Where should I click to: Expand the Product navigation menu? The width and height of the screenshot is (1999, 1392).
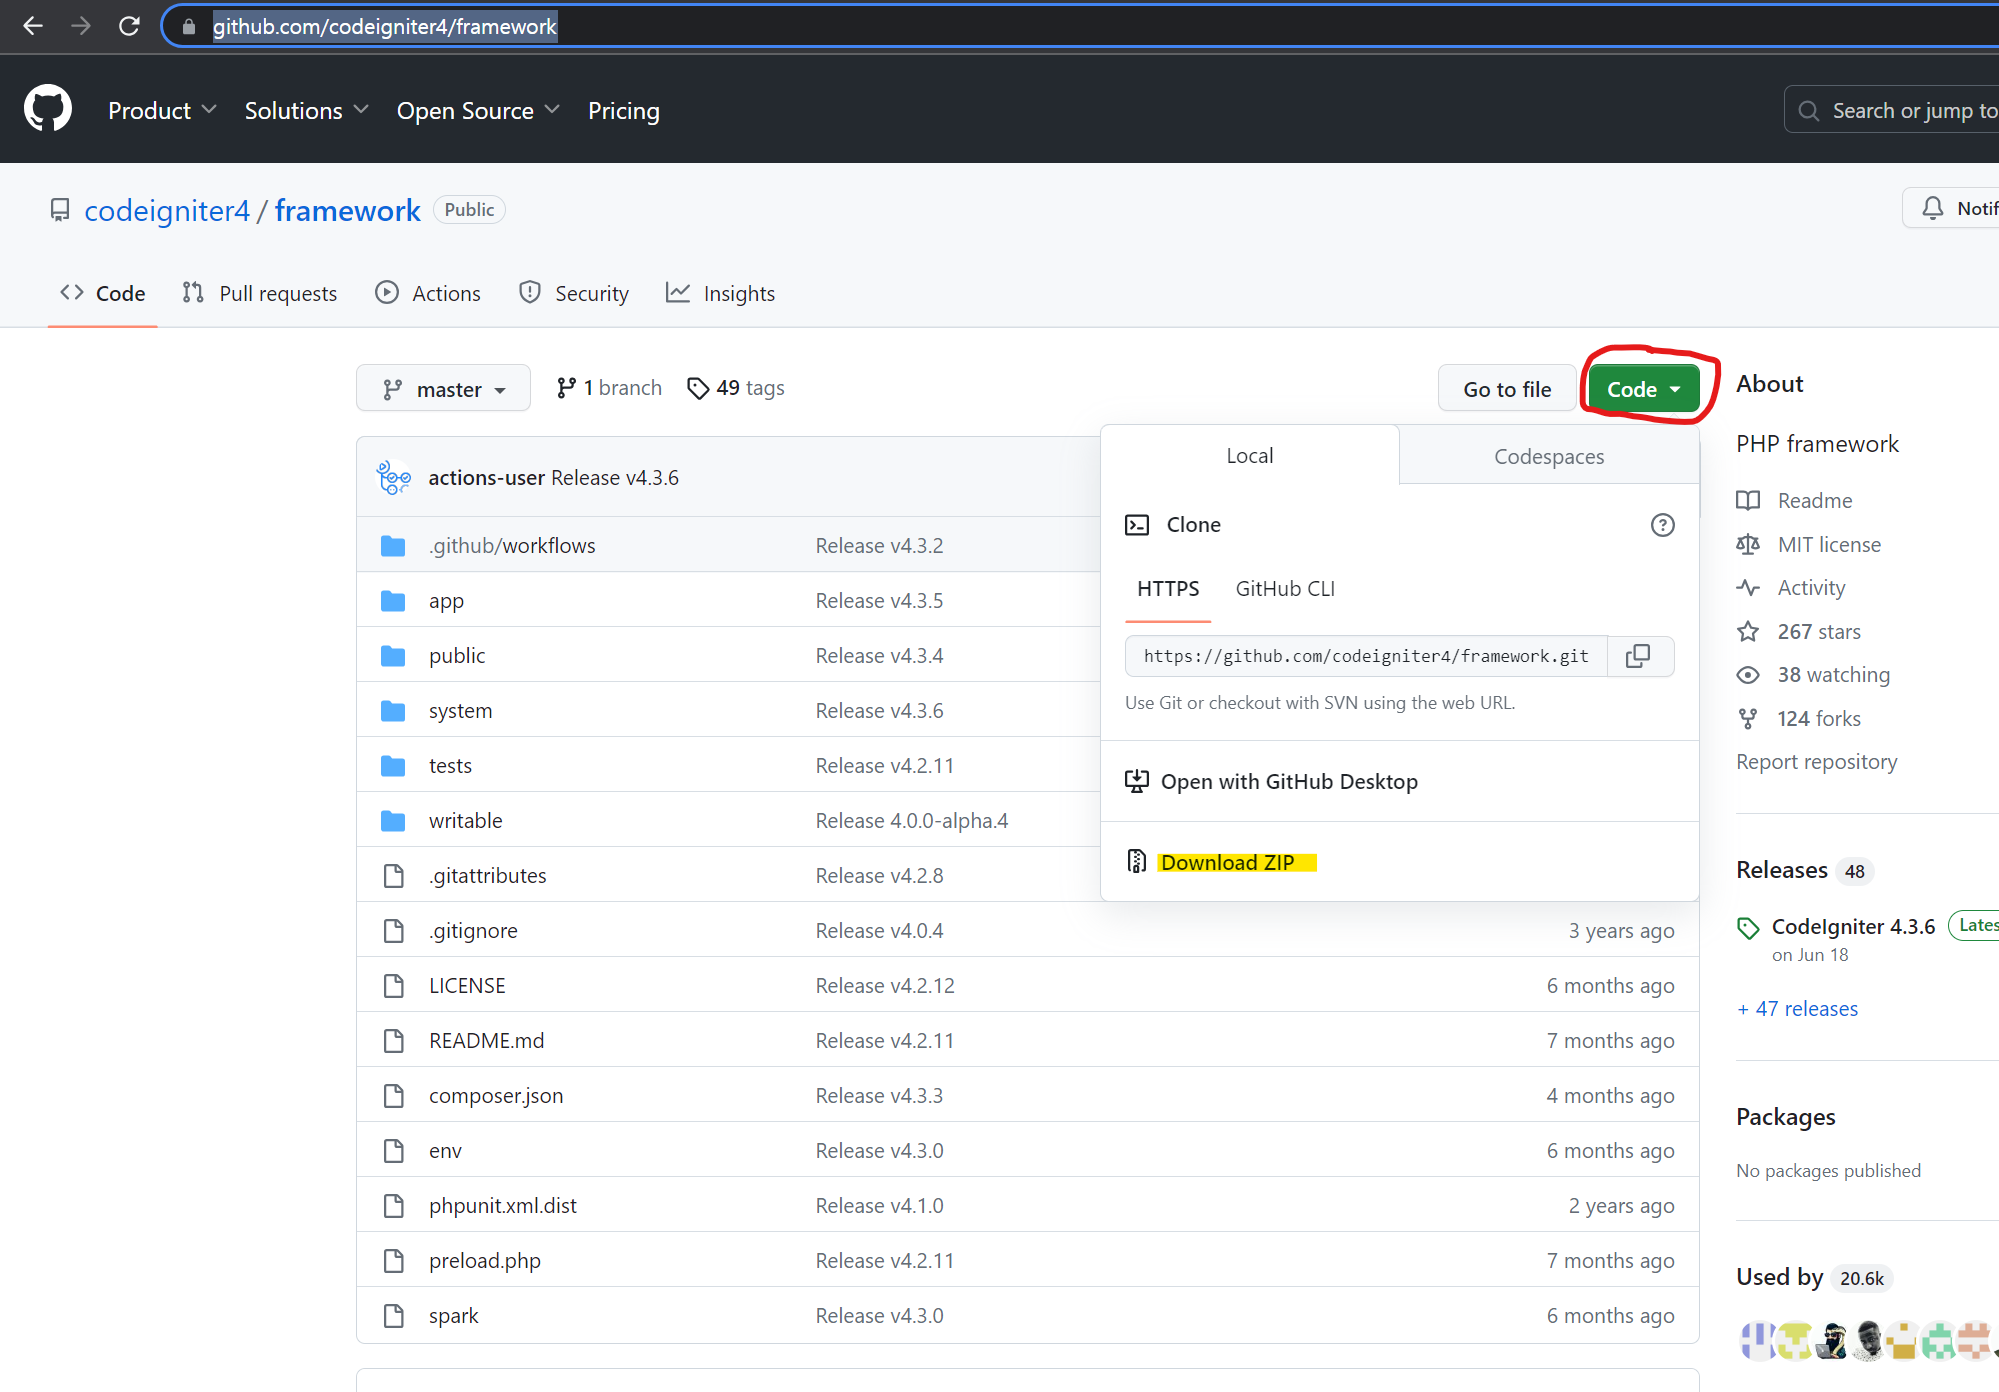(x=162, y=110)
